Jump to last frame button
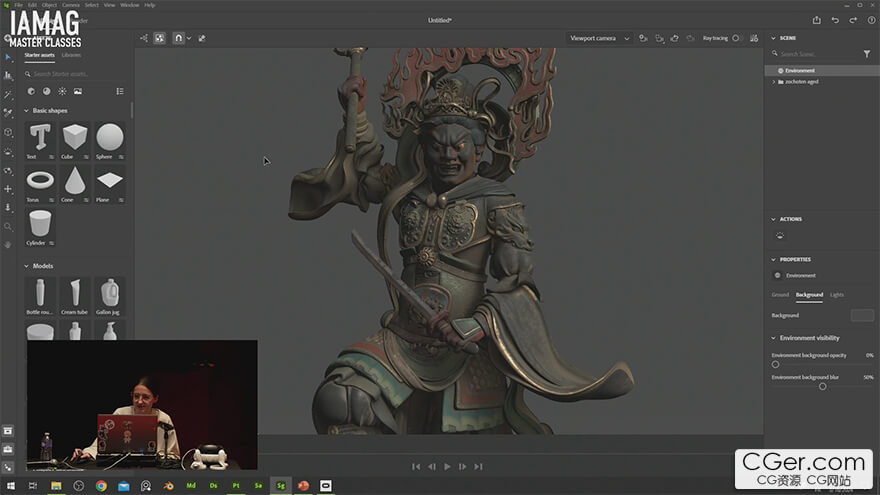Viewport: 880px width, 495px height. tap(478, 466)
